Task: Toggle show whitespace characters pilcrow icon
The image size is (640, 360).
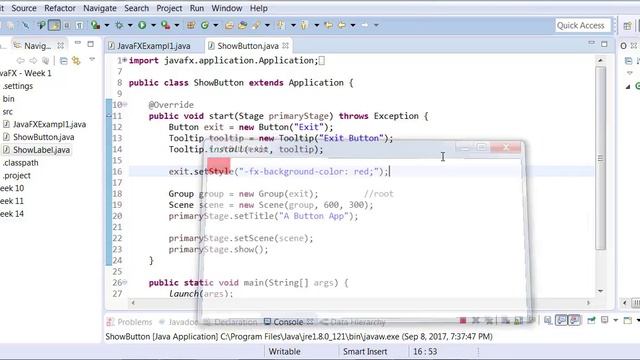Action: 79,25
